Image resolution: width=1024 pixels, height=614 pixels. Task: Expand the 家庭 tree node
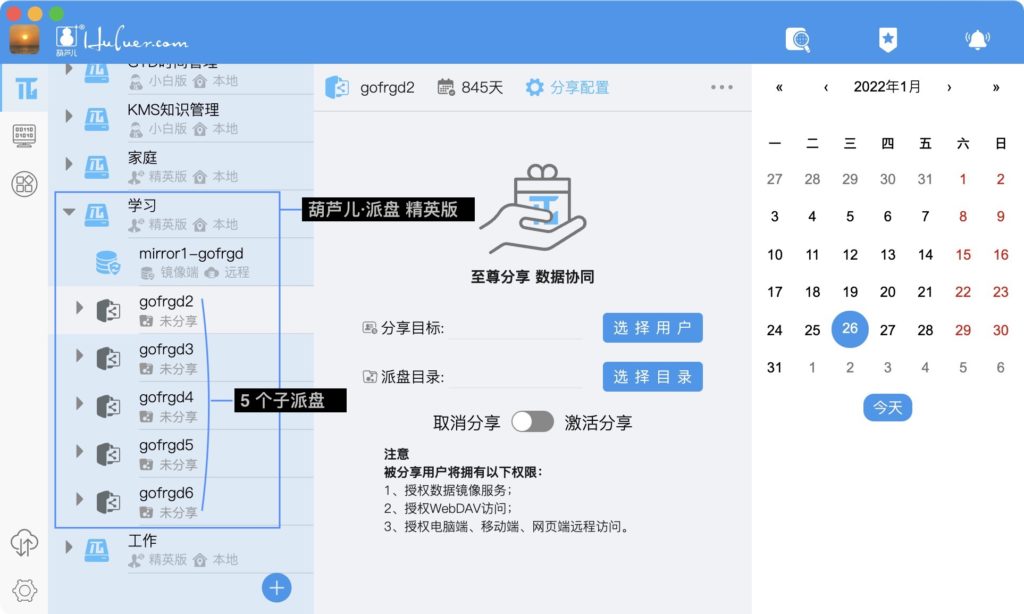click(69, 164)
